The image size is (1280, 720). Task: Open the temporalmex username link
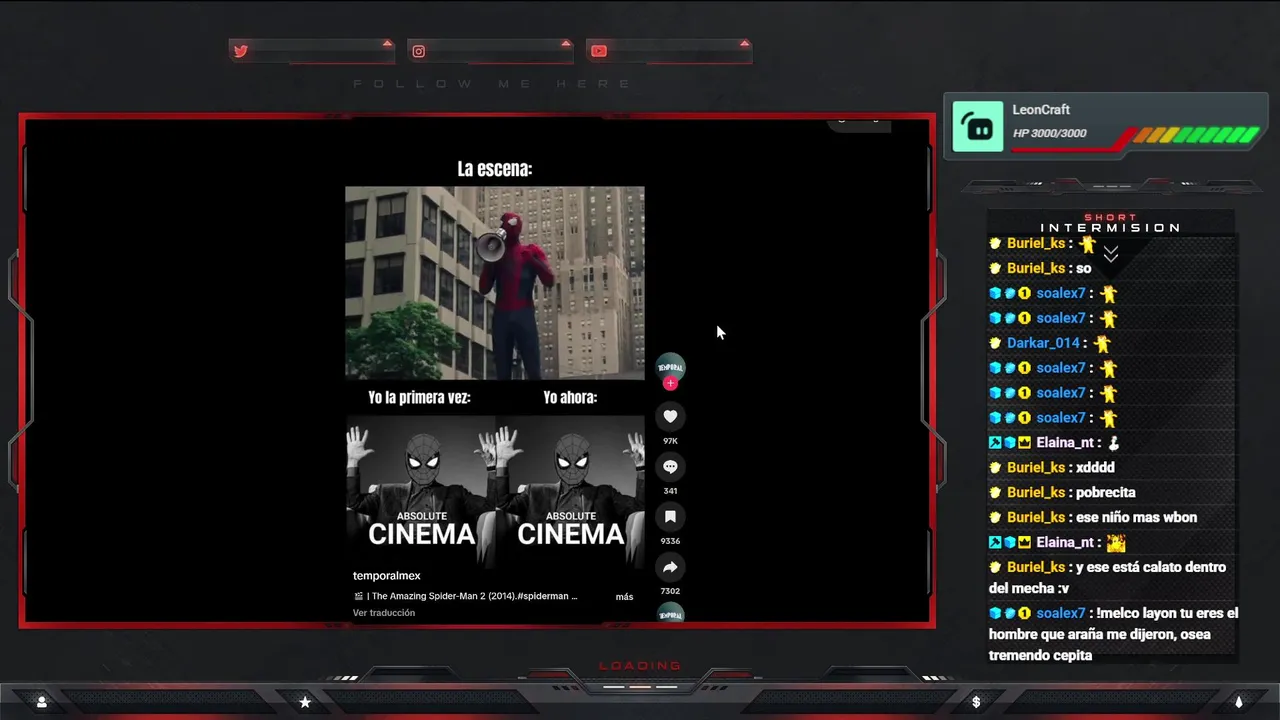pyautogui.click(x=386, y=576)
